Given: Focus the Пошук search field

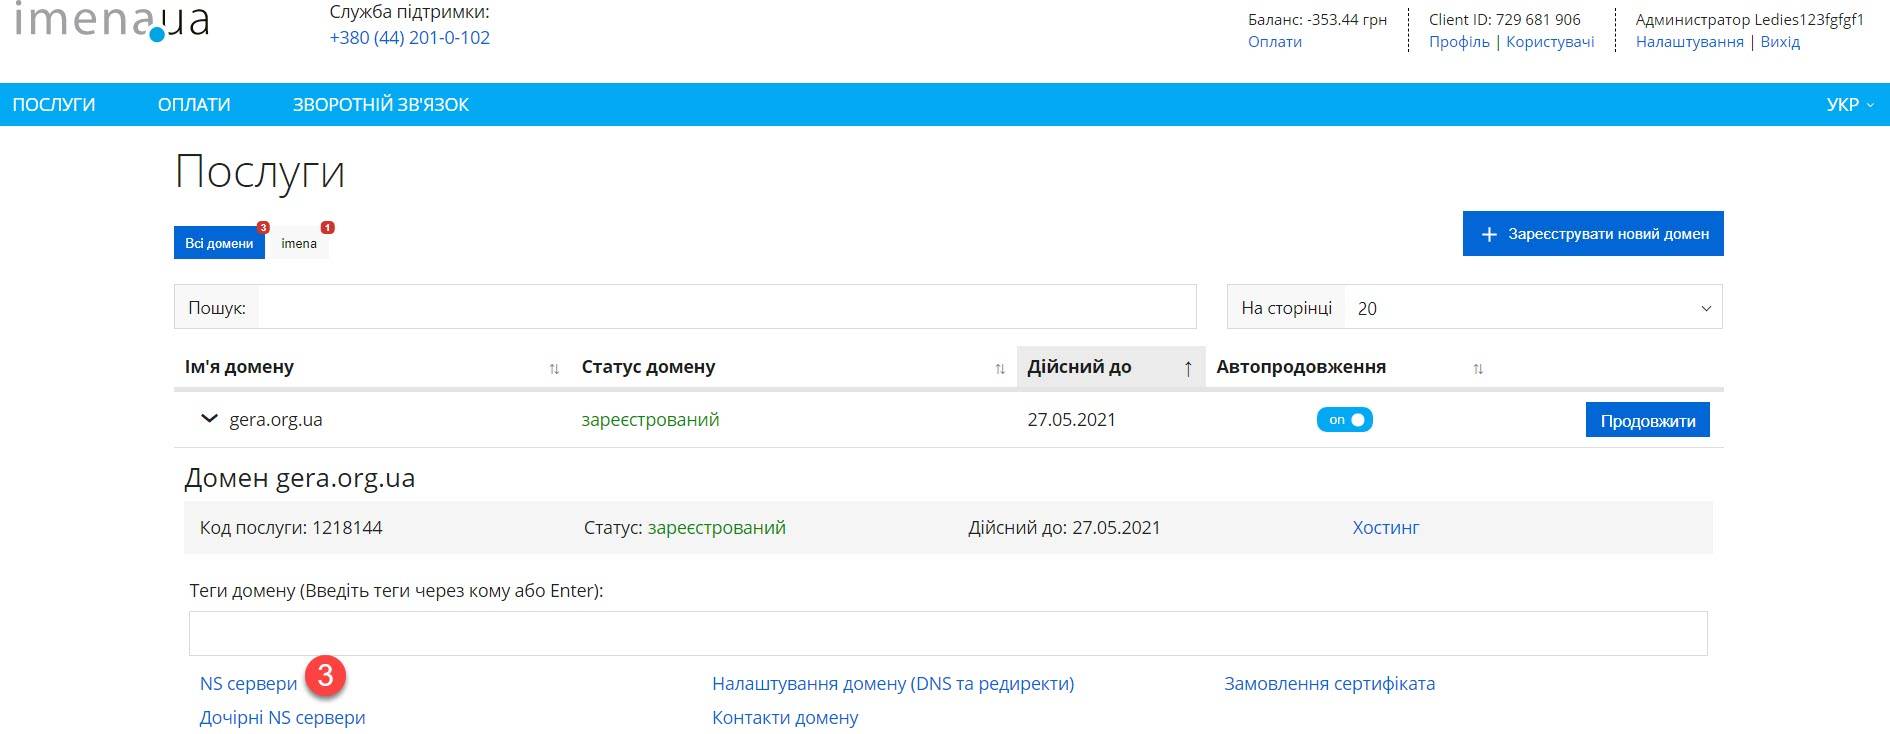Looking at the screenshot, I should point(727,307).
